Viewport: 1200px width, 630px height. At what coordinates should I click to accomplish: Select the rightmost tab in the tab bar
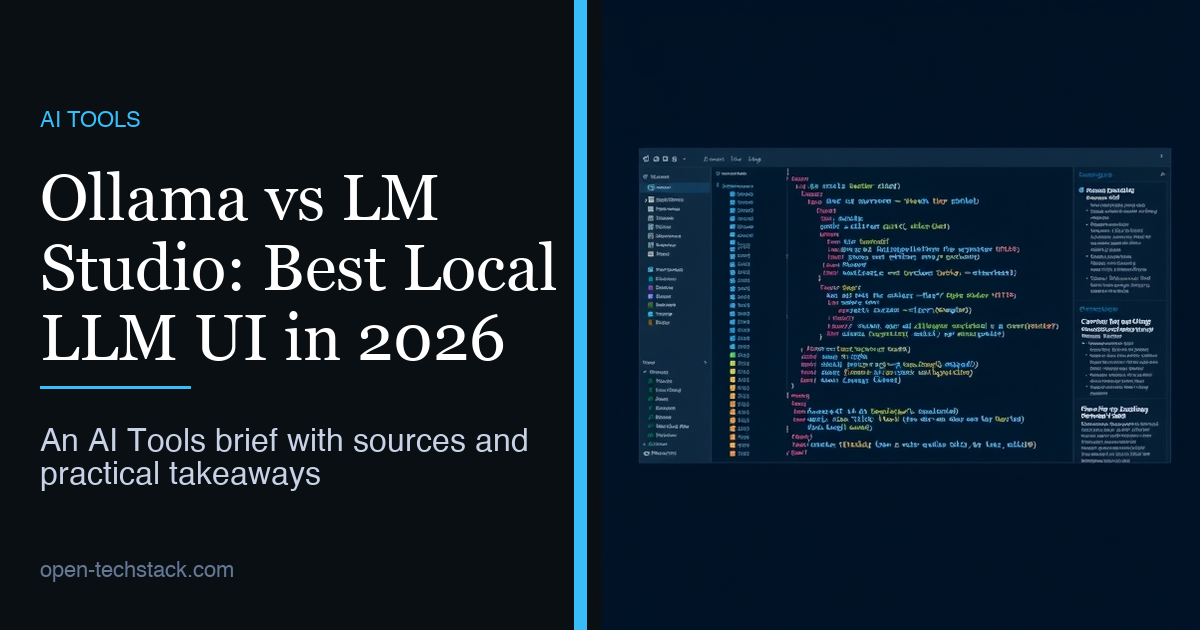[x=755, y=159]
